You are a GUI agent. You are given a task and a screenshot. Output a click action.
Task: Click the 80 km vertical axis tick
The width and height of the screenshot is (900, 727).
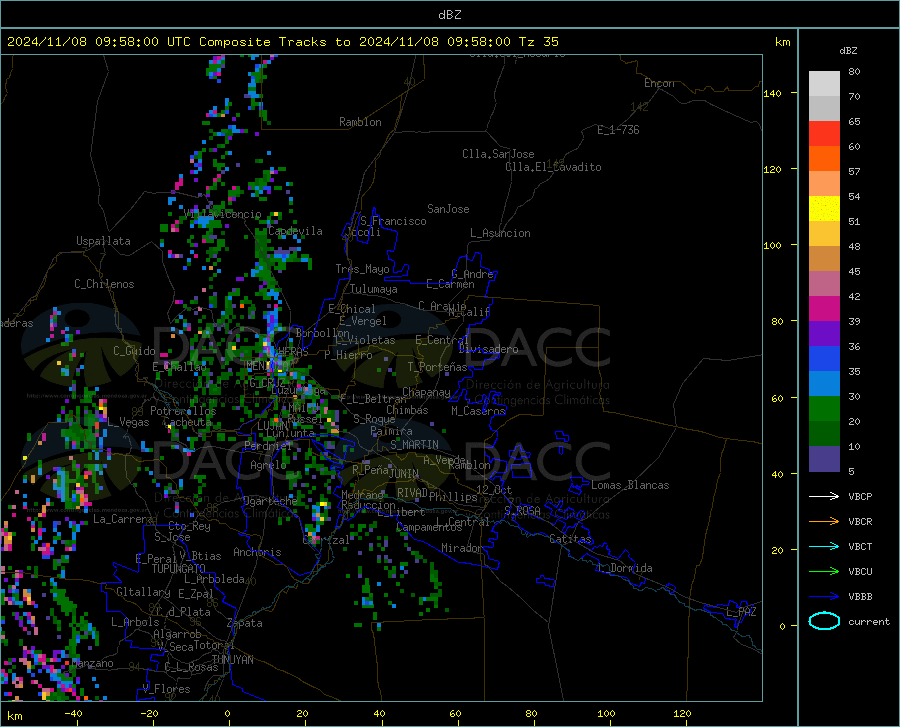click(x=776, y=321)
